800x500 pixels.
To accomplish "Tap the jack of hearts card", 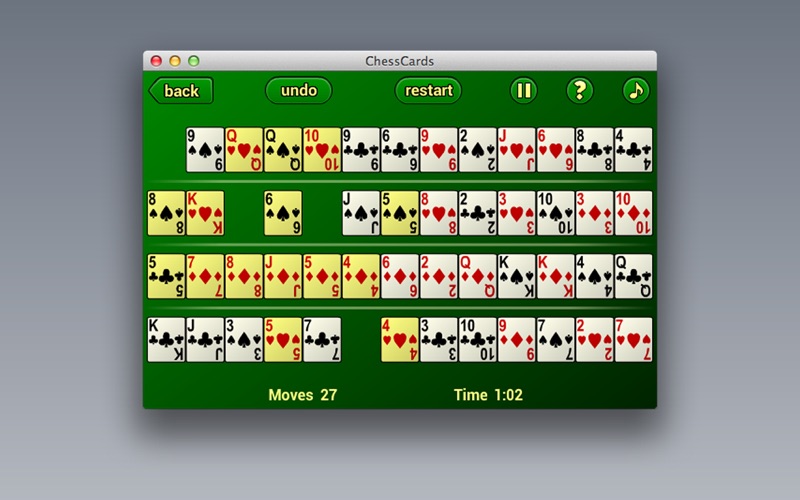I will pos(516,149).
